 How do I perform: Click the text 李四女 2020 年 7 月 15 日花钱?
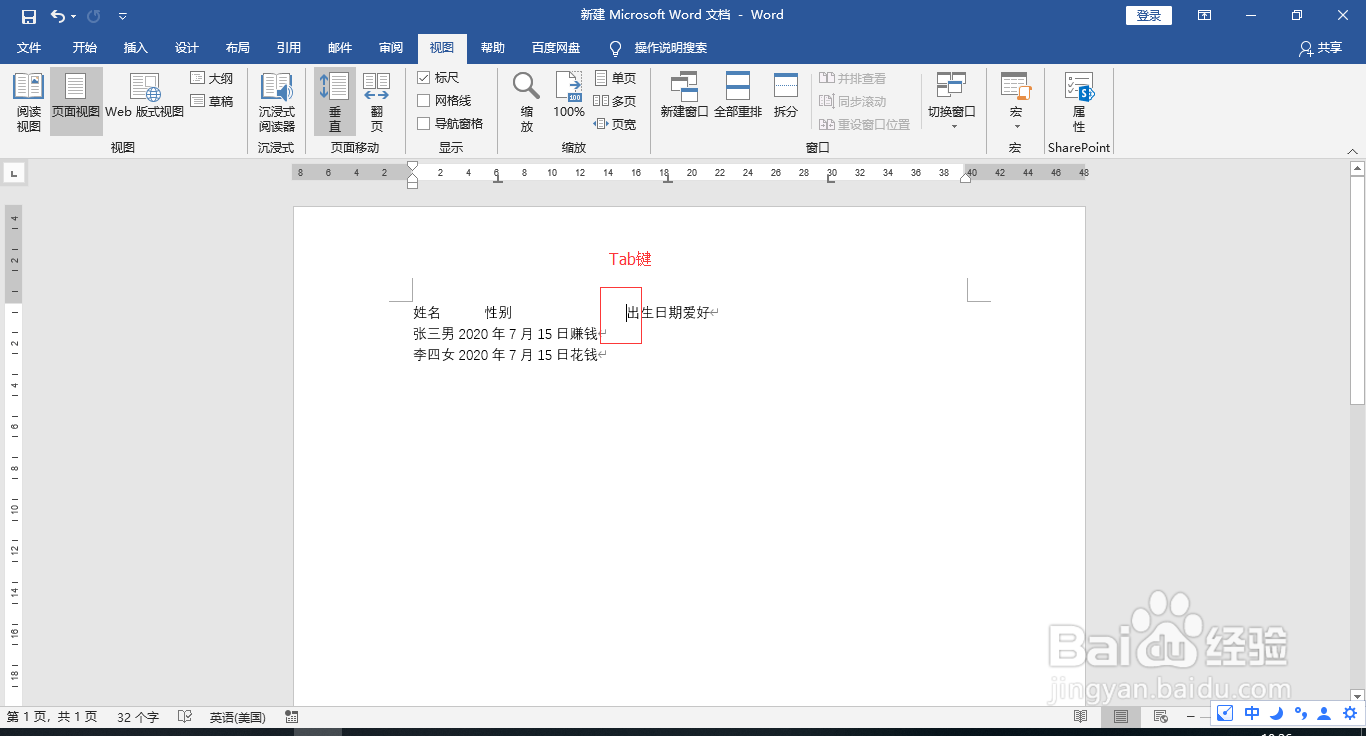pyautogui.click(x=505, y=355)
